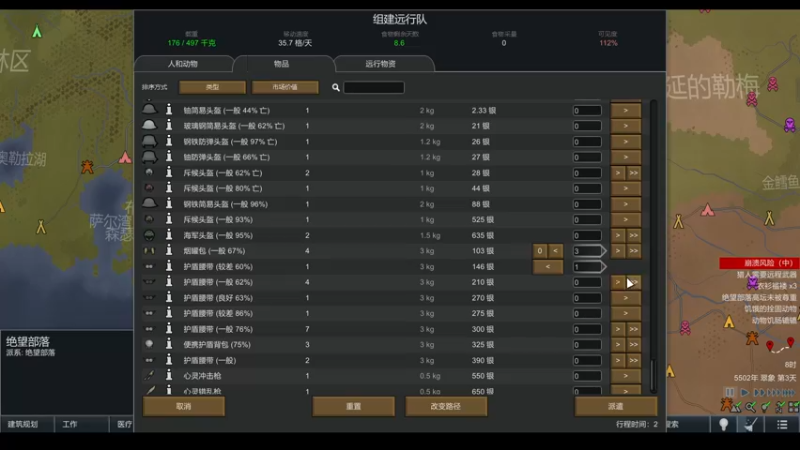Add all 海军头盔 with >> button
The height and width of the screenshot is (450, 800).
point(634,235)
